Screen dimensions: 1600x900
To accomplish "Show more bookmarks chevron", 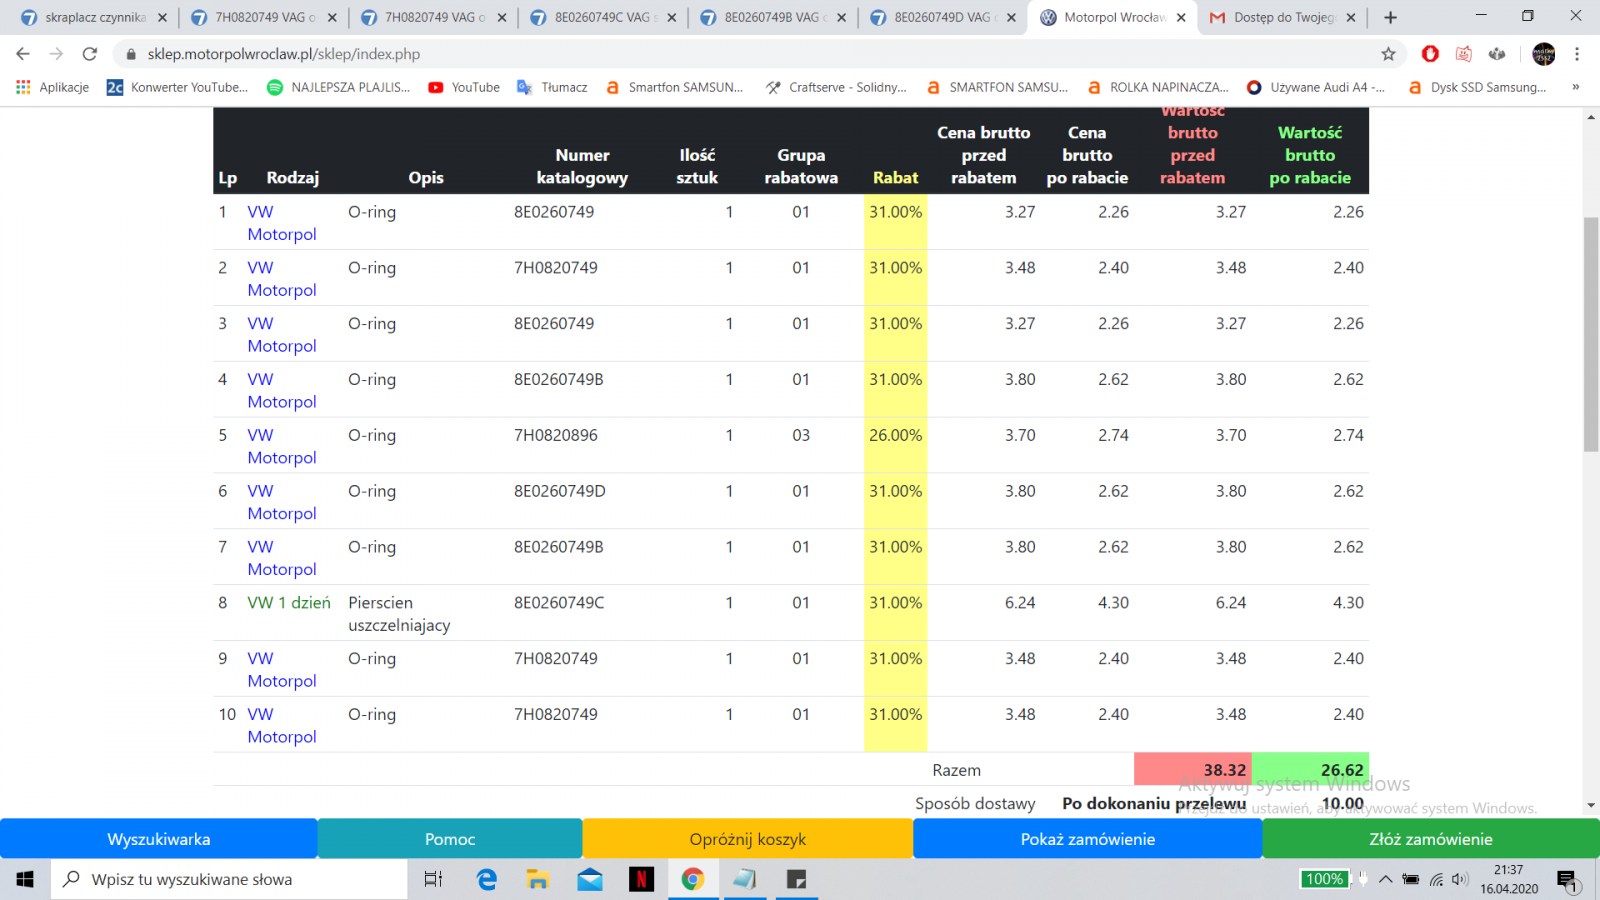I will click(x=1576, y=87).
